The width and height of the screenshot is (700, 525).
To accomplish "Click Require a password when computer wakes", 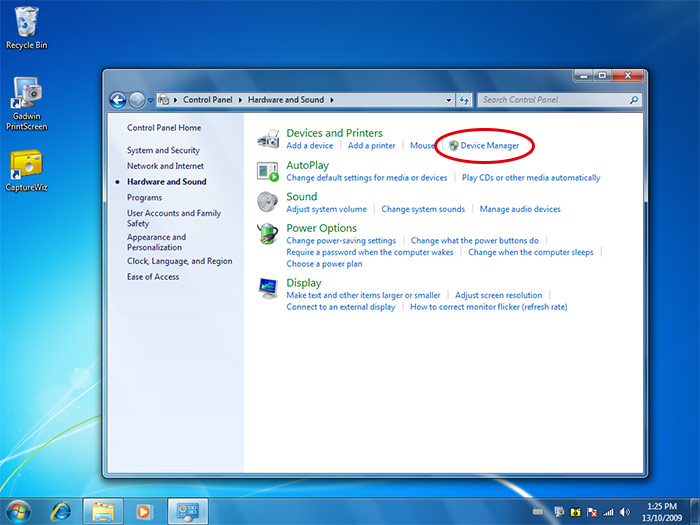I will pos(370,252).
